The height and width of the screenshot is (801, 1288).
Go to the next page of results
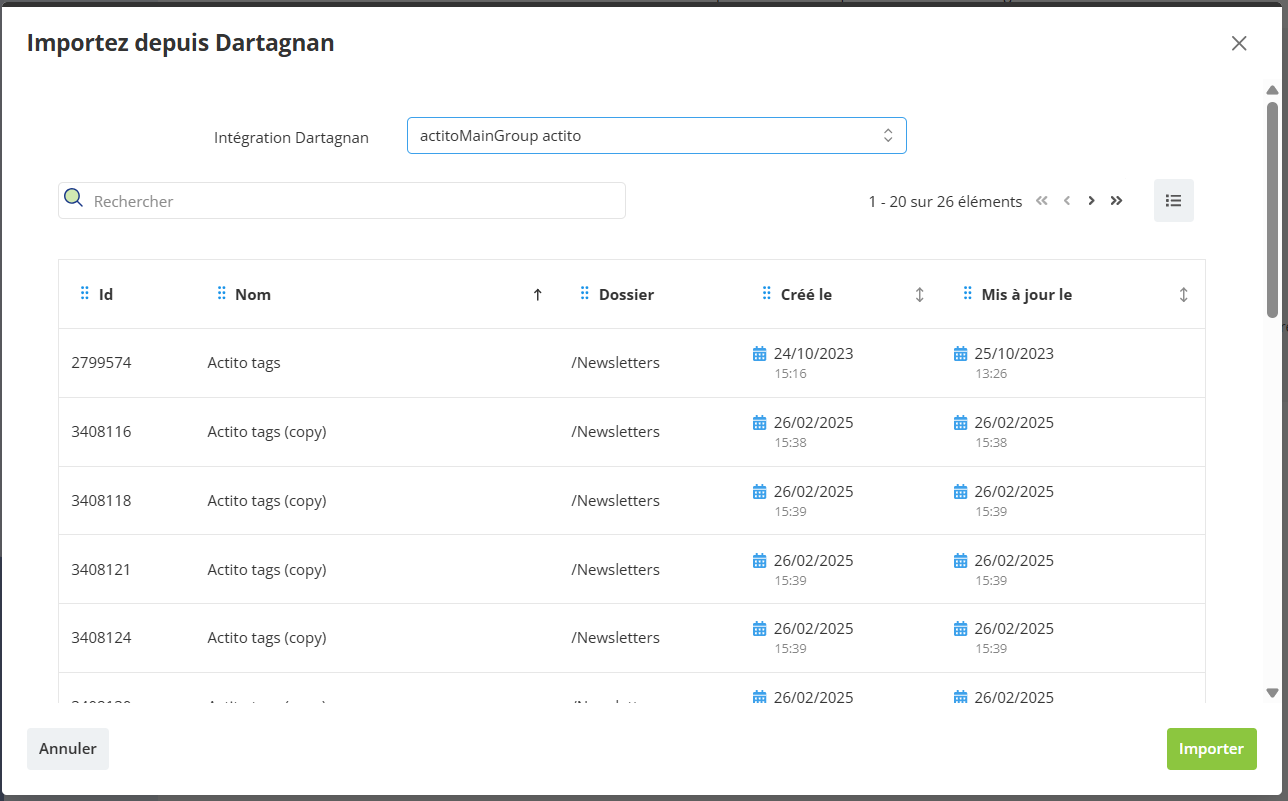(x=1091, y=201)
